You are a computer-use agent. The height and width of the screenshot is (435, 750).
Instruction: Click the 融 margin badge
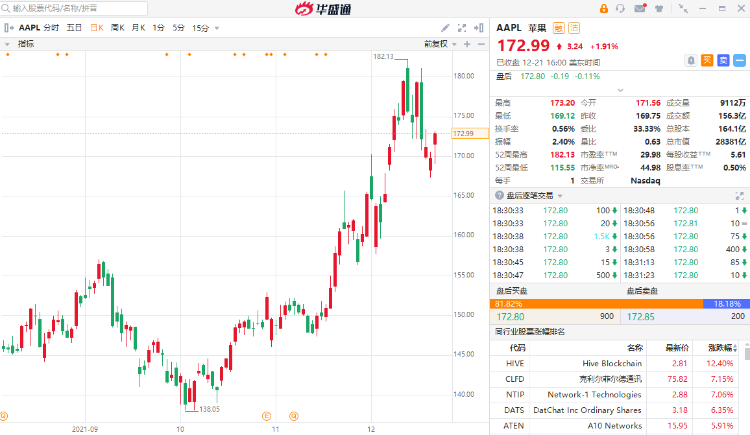(x=558, y=28)
